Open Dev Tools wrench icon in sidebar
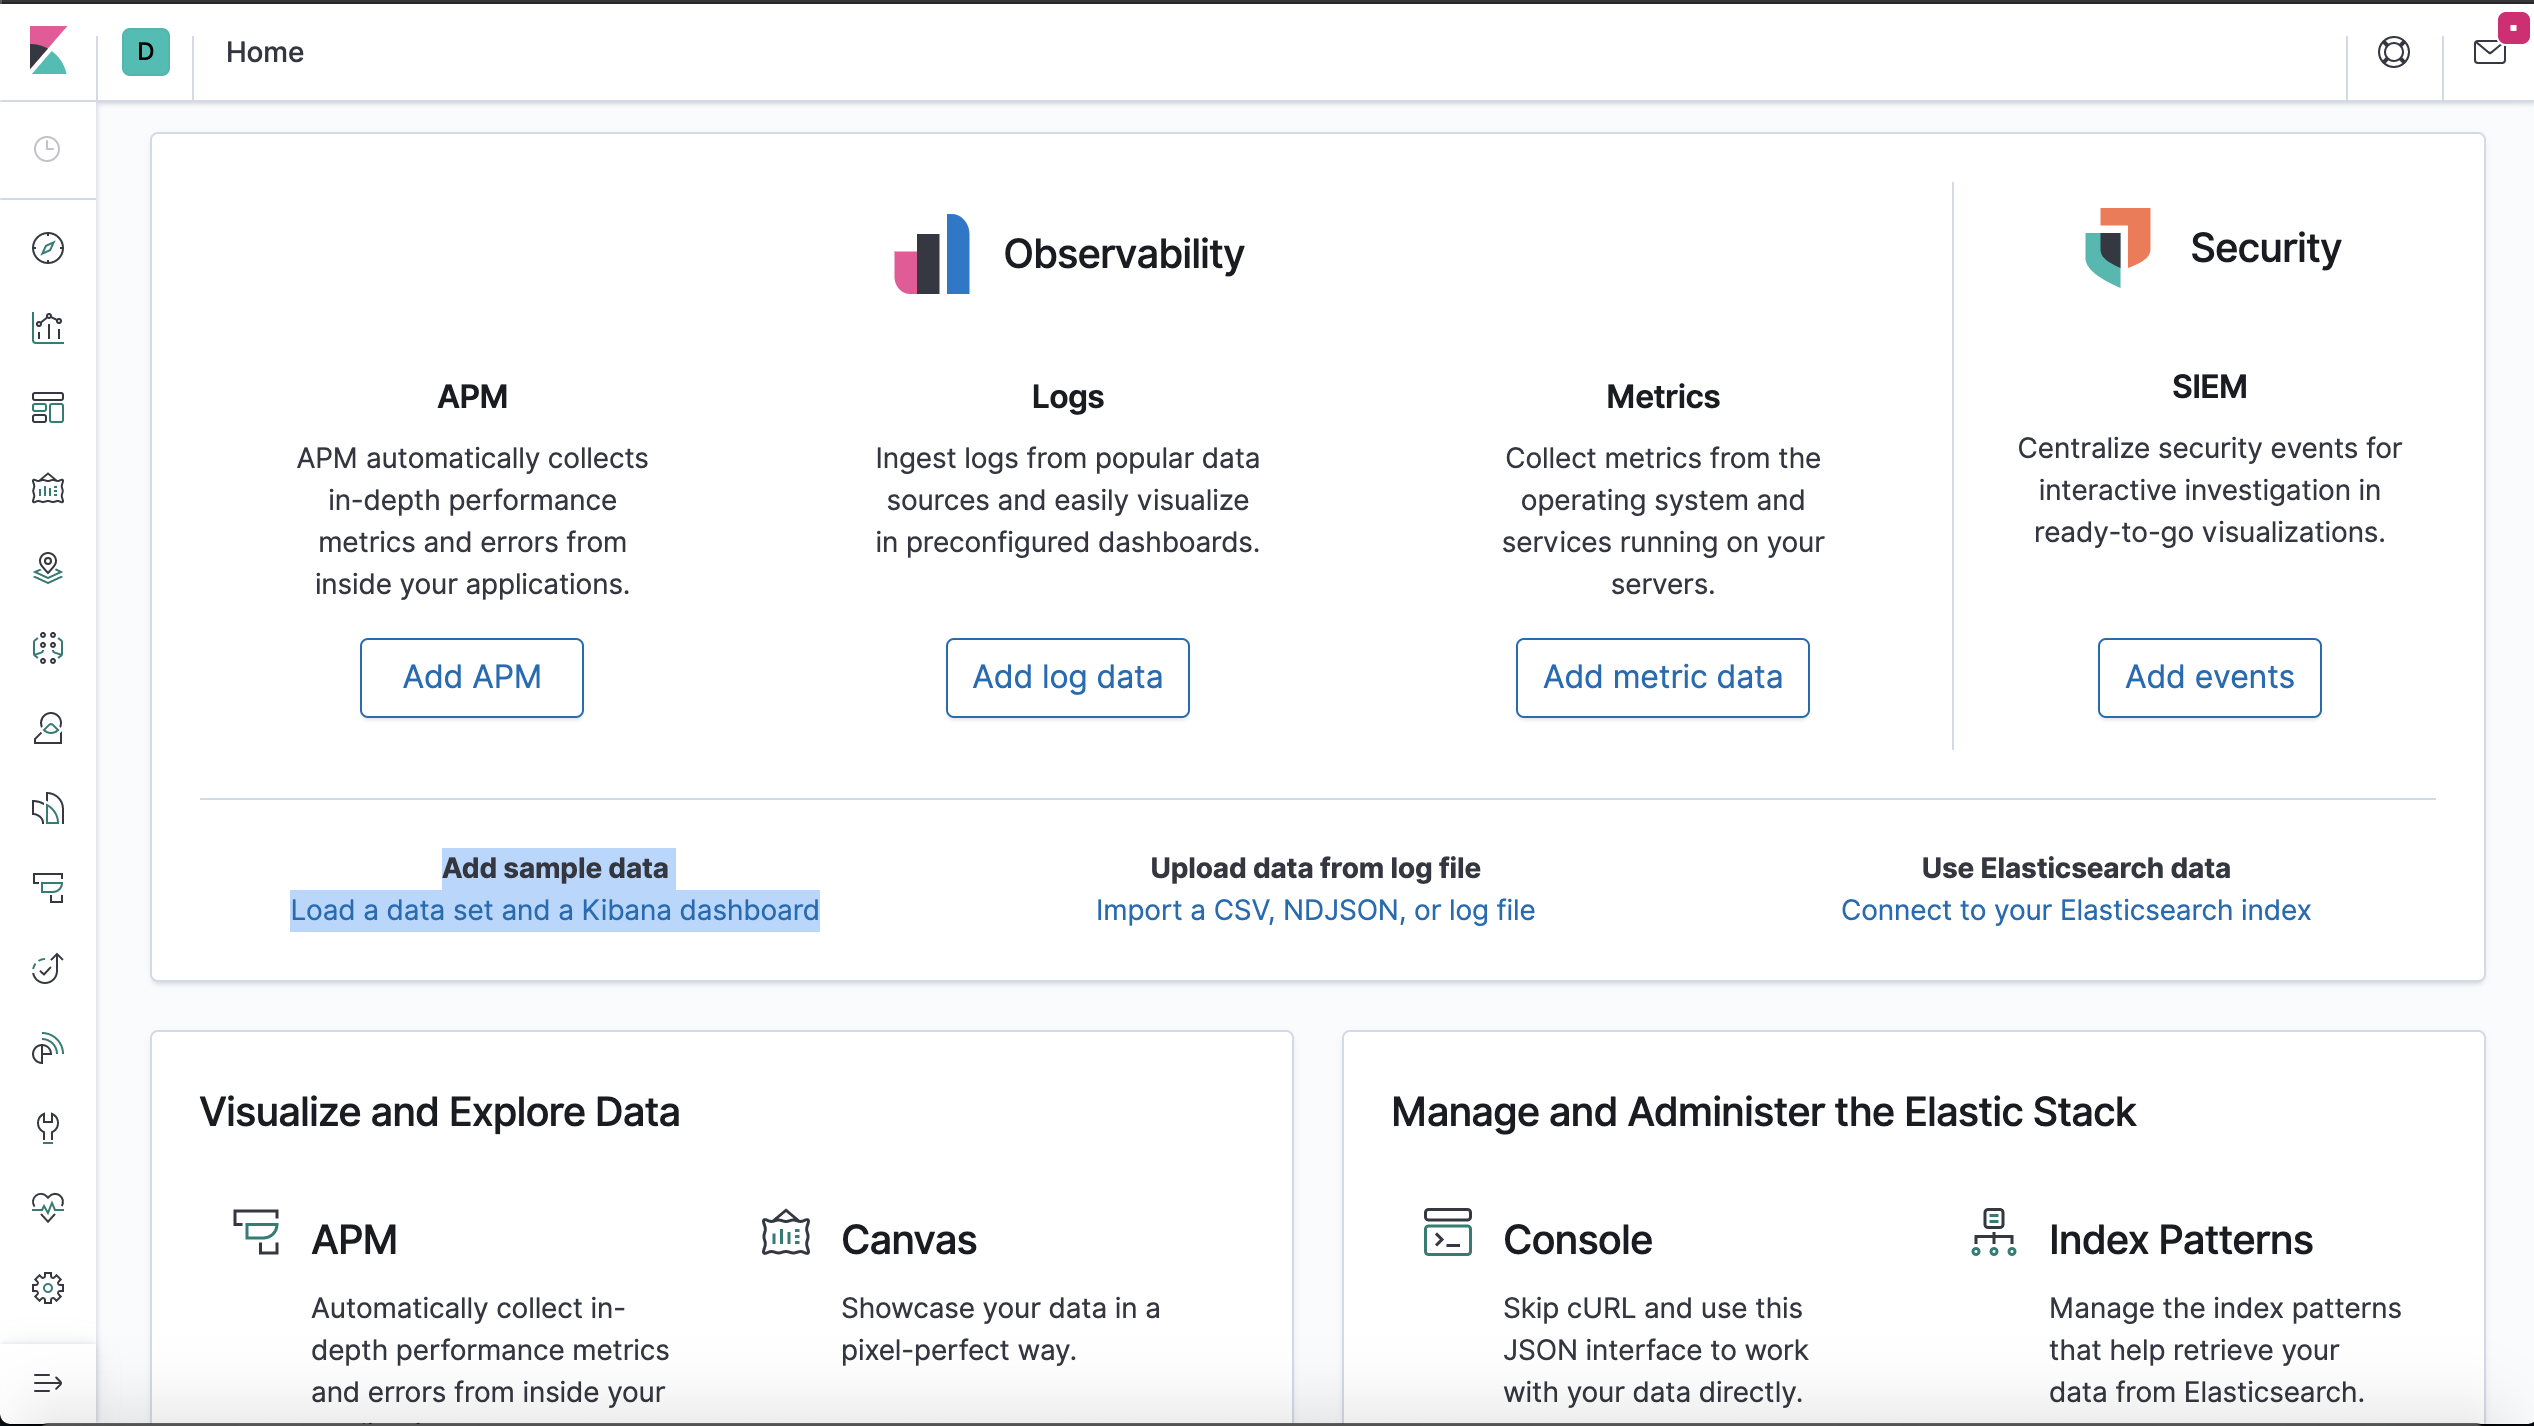Screen dimensions: 2534x1426 point(48,1128)
